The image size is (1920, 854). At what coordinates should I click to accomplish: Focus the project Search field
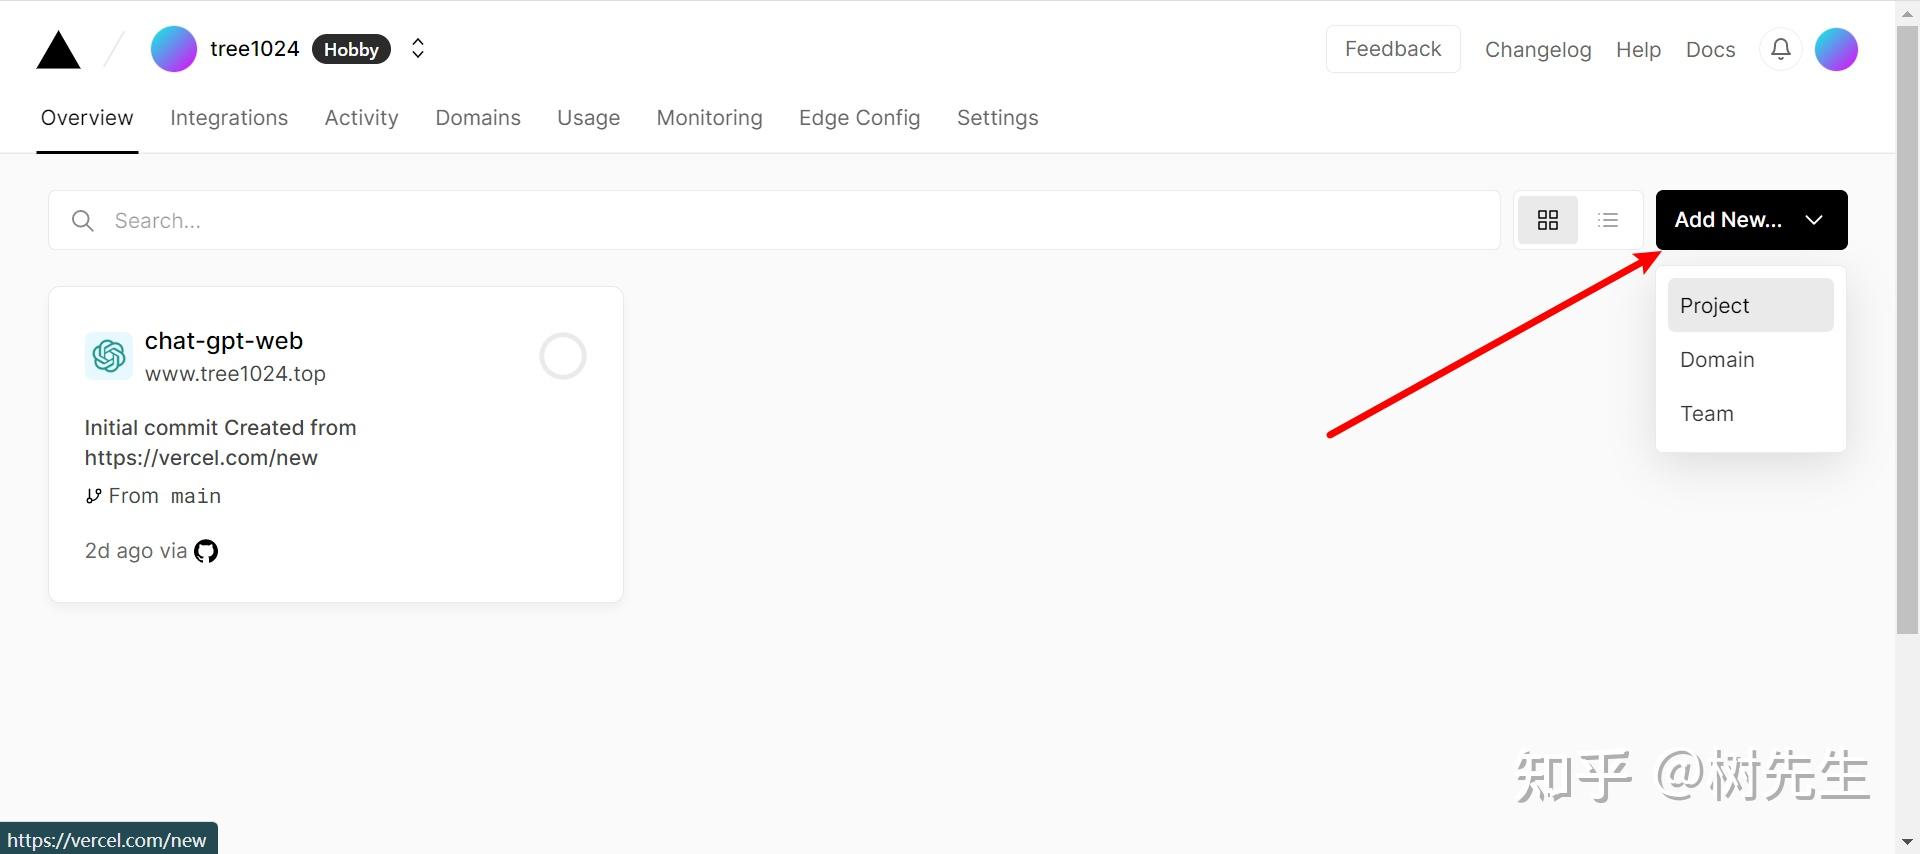pyautogui.click(x=774, y=220)
